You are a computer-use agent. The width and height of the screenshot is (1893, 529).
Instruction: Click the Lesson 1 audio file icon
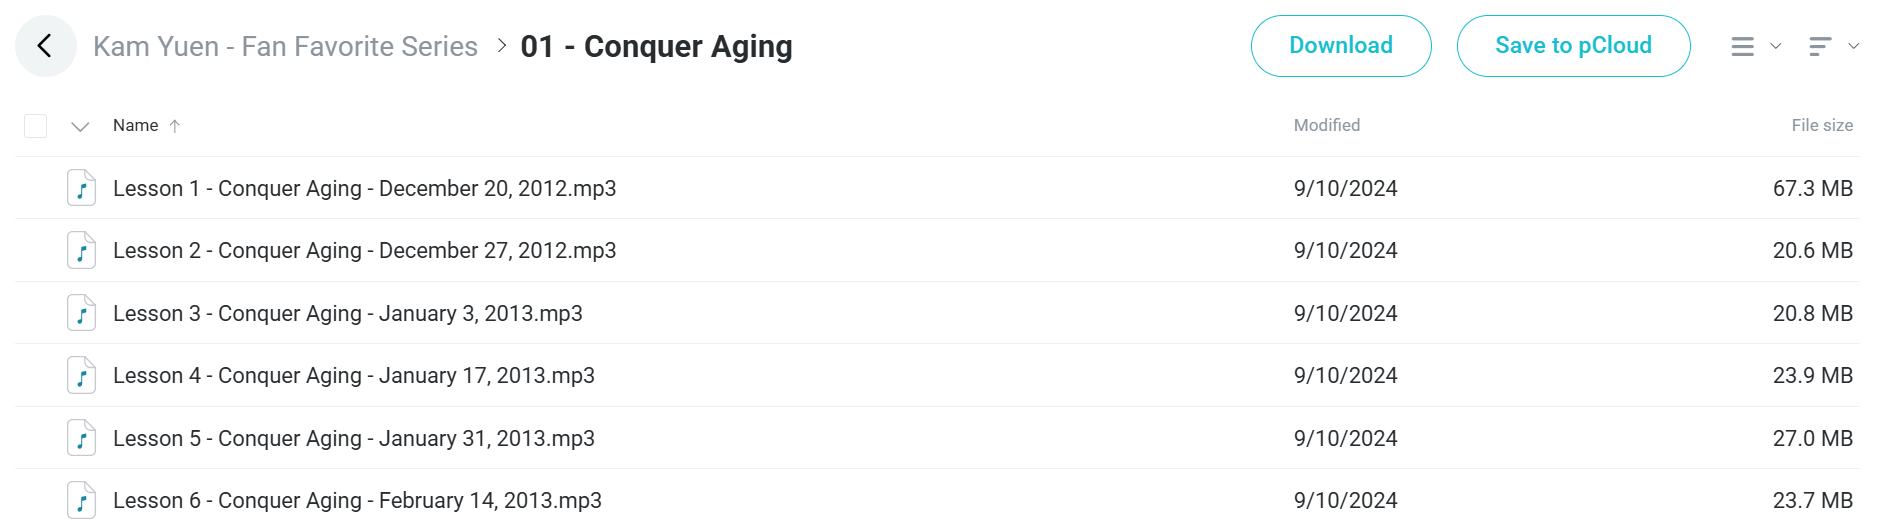pos(81,188)
